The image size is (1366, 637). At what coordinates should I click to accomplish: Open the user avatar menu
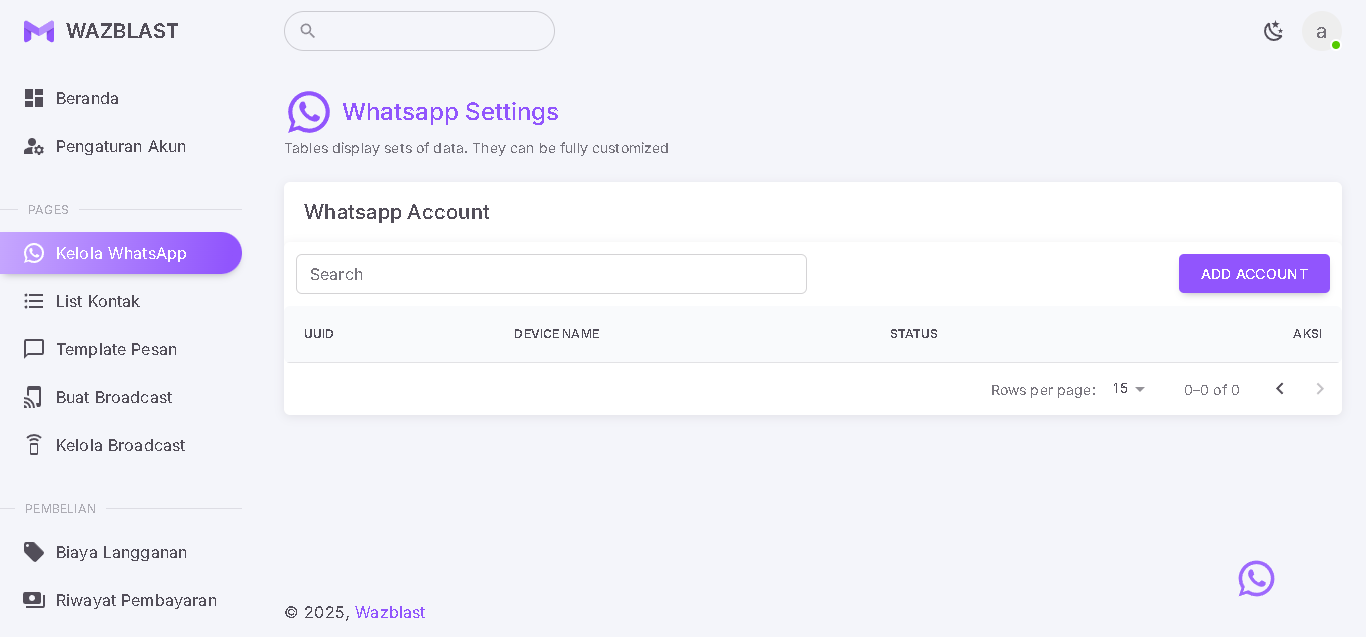pyautogui.click(x=1321, y=31)
